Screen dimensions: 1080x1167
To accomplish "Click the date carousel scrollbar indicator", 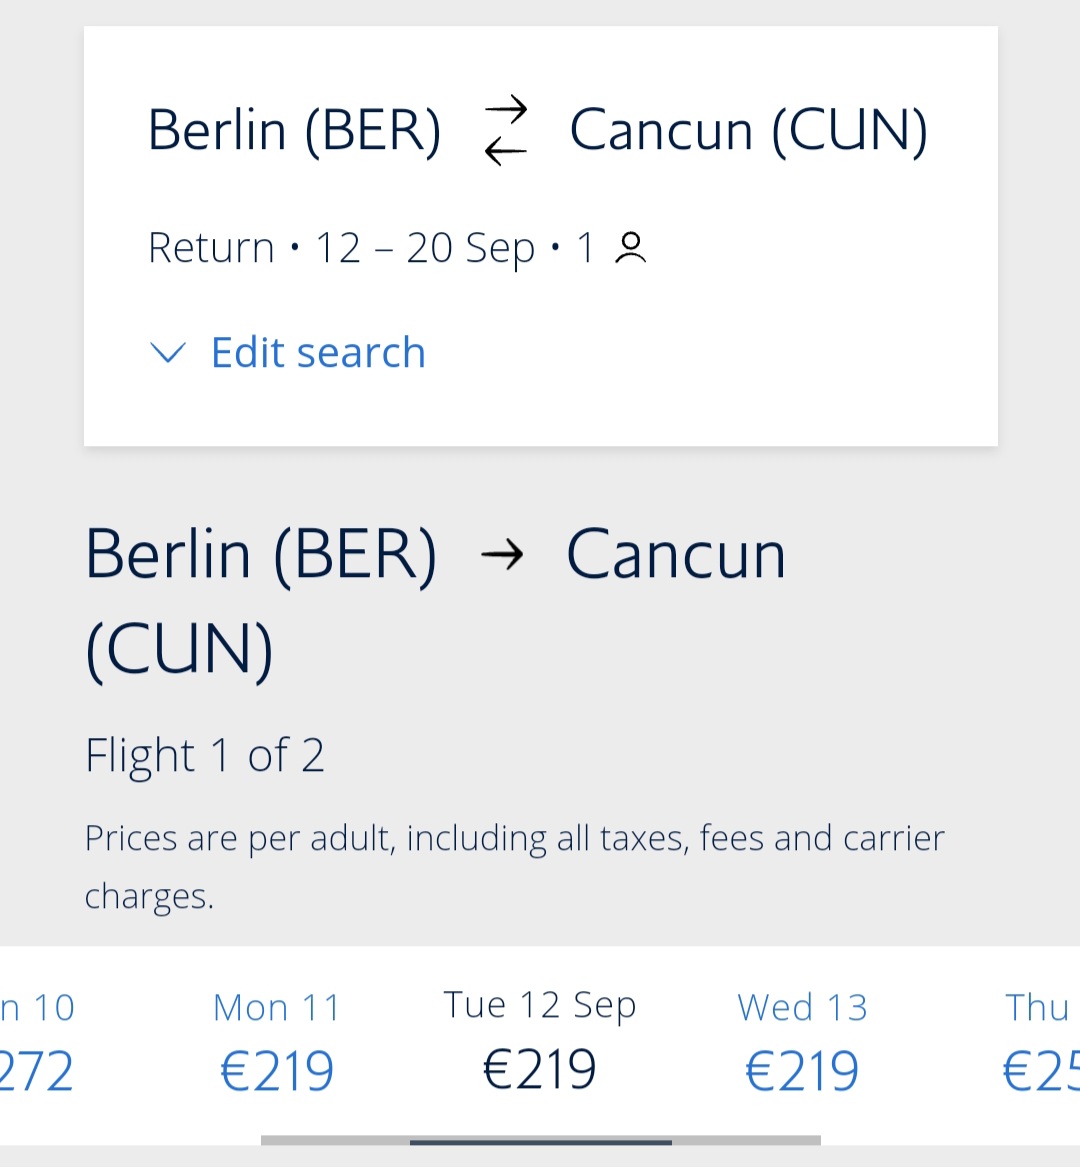I will click(x=540, y=1141).
